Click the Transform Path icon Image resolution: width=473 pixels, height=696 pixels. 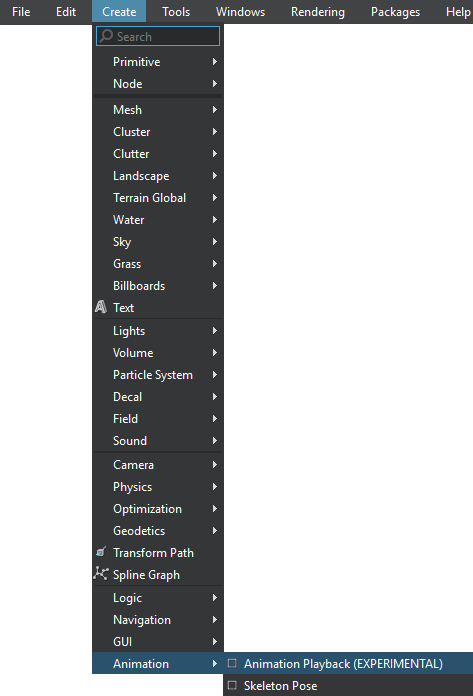[x=101, y=552]
